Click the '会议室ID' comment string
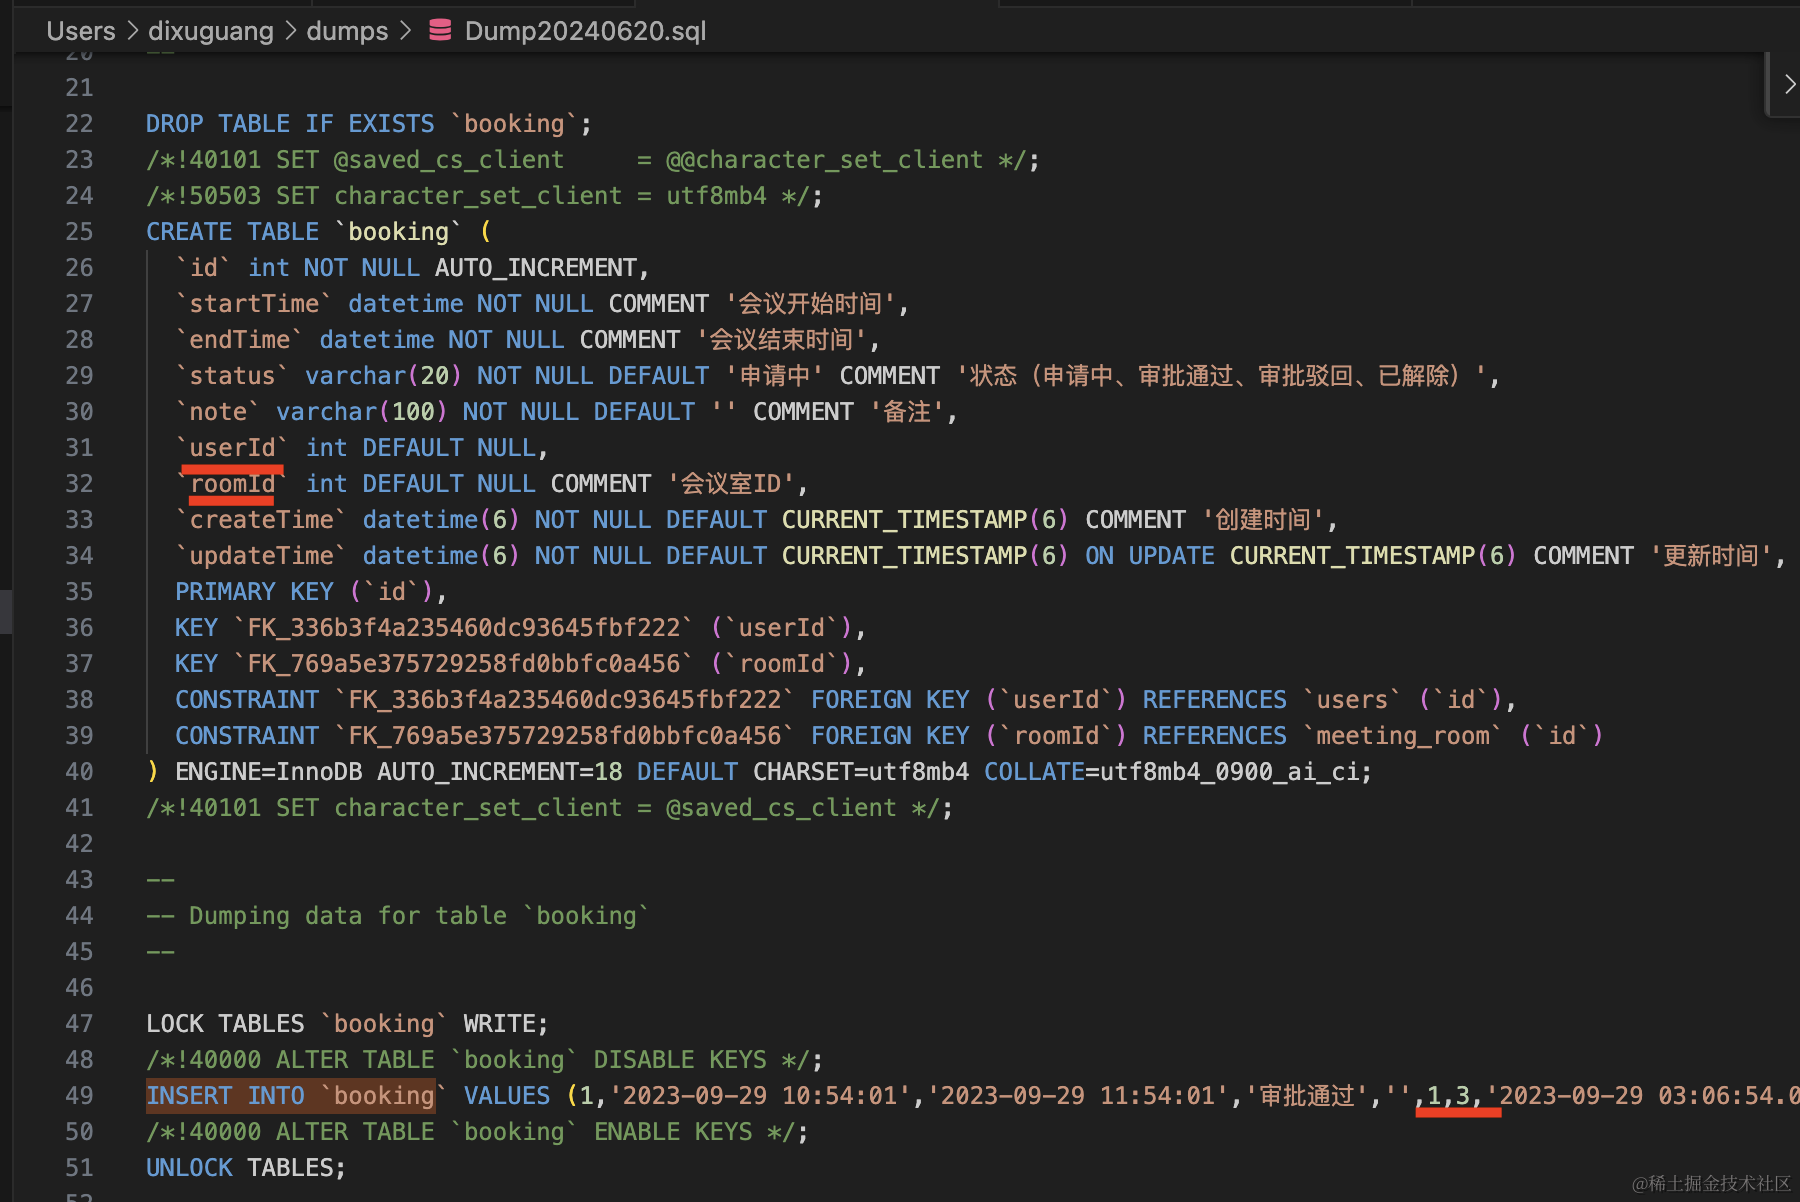 (731, 484)
